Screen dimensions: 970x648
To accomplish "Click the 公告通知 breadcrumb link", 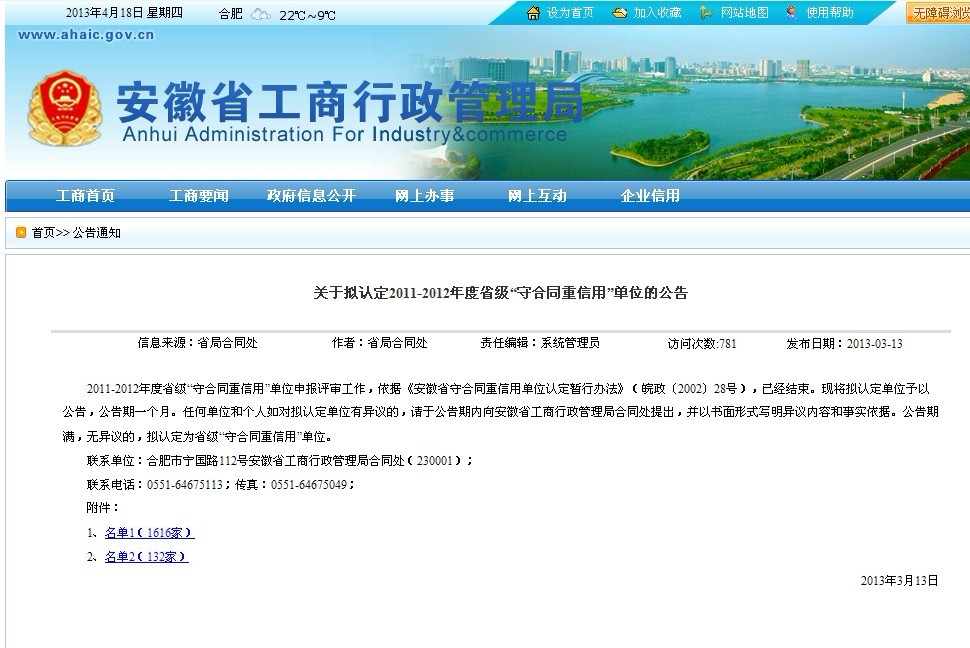I will [x=97, y=233].
